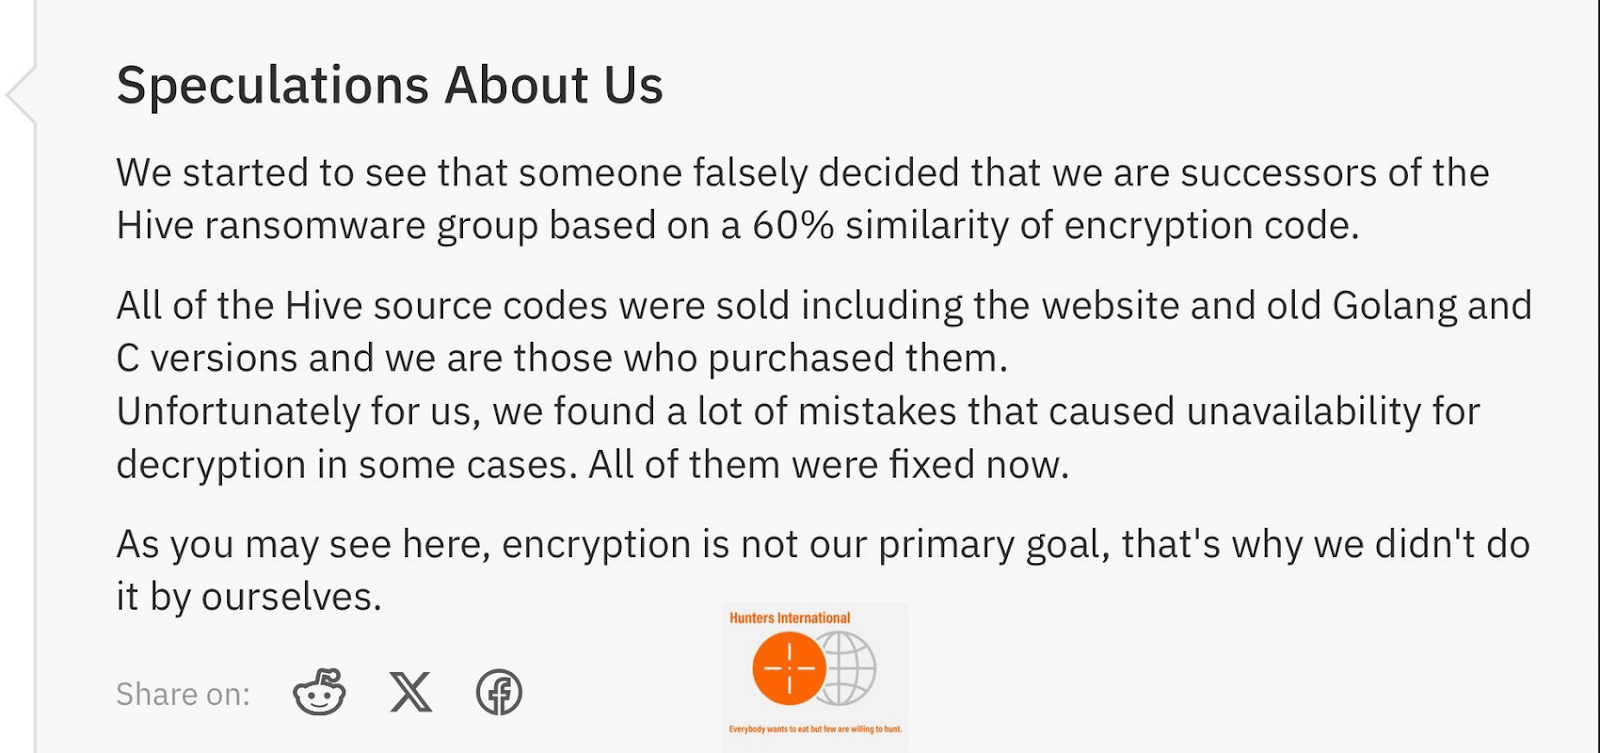The image size is (1600, 753).
Task: Click the sentence All of them were fixed now
Action: coord(830,463)
